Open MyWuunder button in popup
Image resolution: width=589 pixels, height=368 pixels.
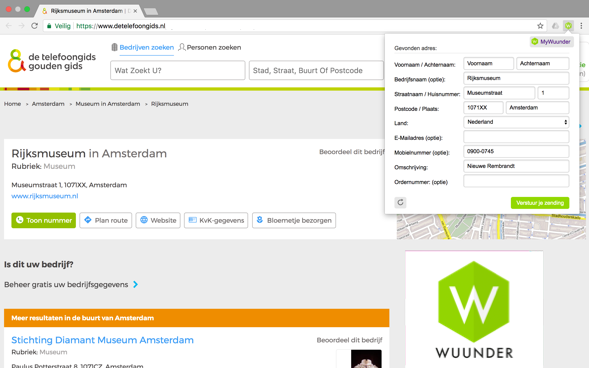click(x=551, y=42)
